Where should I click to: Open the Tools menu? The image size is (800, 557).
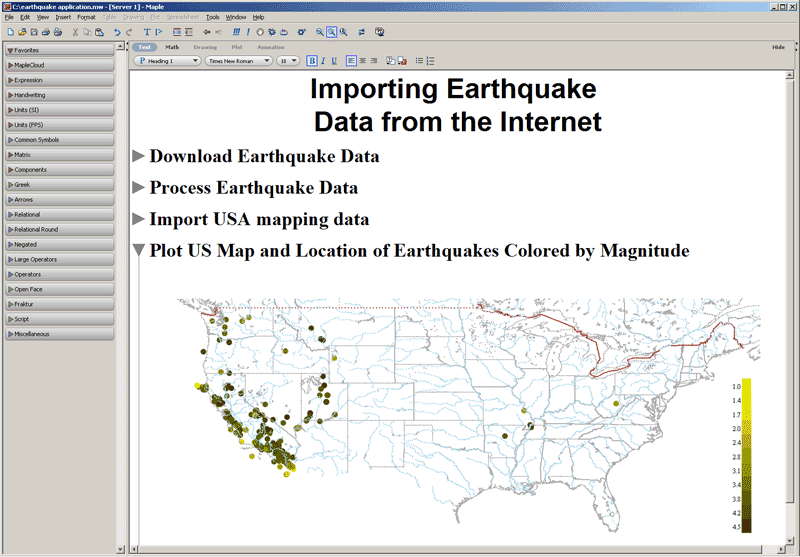click(x=212, y=17)
